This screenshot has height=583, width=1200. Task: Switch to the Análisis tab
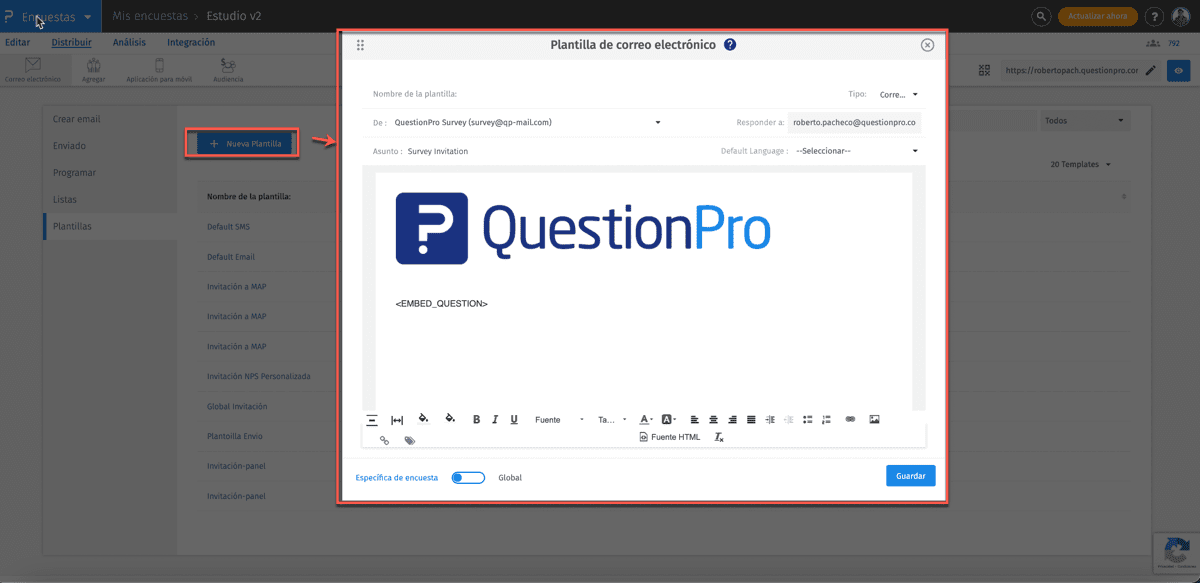pyautogui.click(x=131, y=42)
